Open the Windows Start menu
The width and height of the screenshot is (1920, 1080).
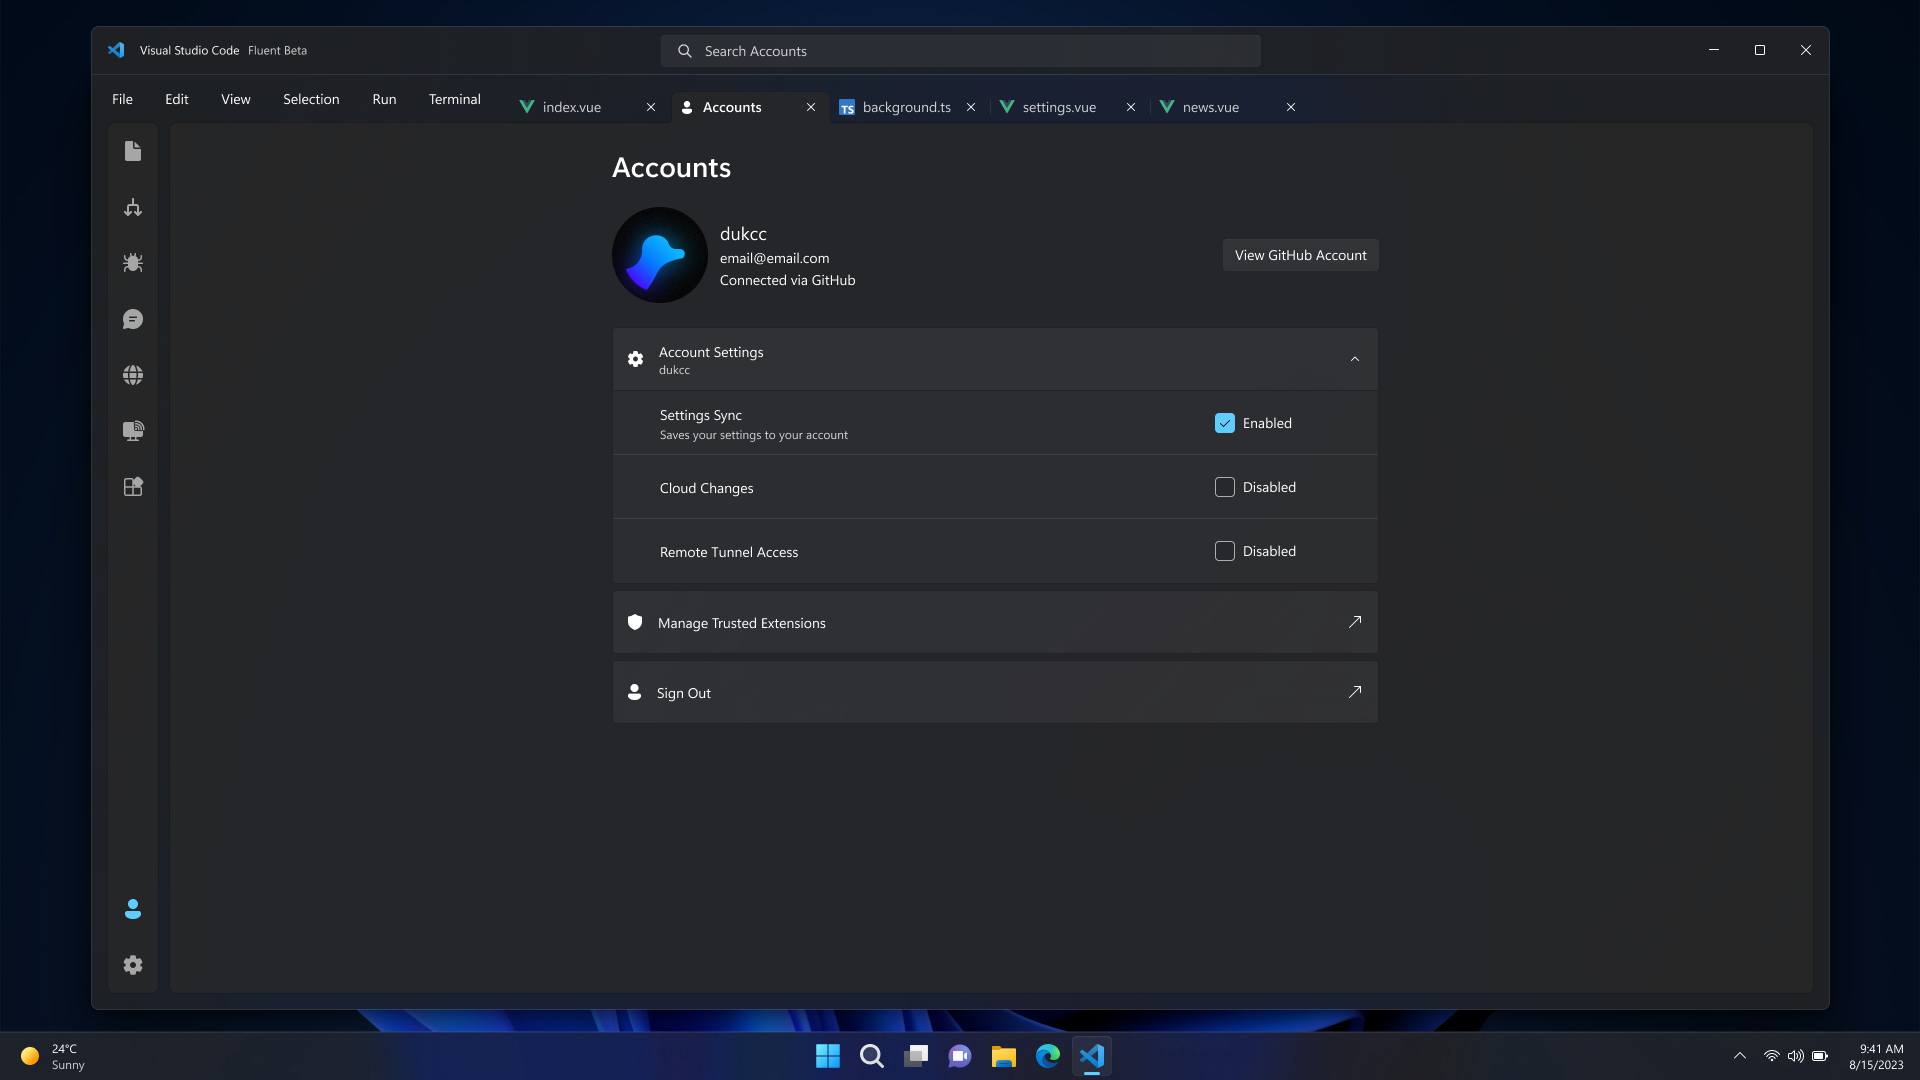(828, 1056)
